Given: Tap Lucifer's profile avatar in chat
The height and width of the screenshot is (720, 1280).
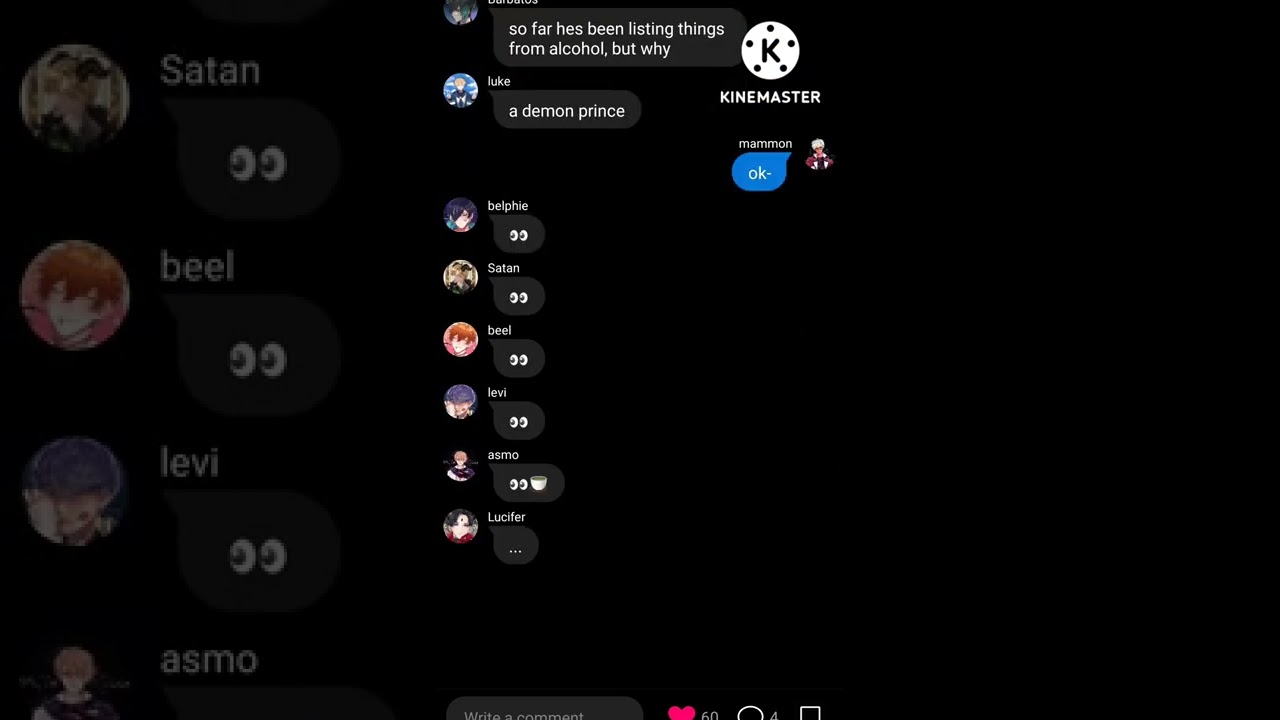Looking at the screenshot, I should coord(460,526).
